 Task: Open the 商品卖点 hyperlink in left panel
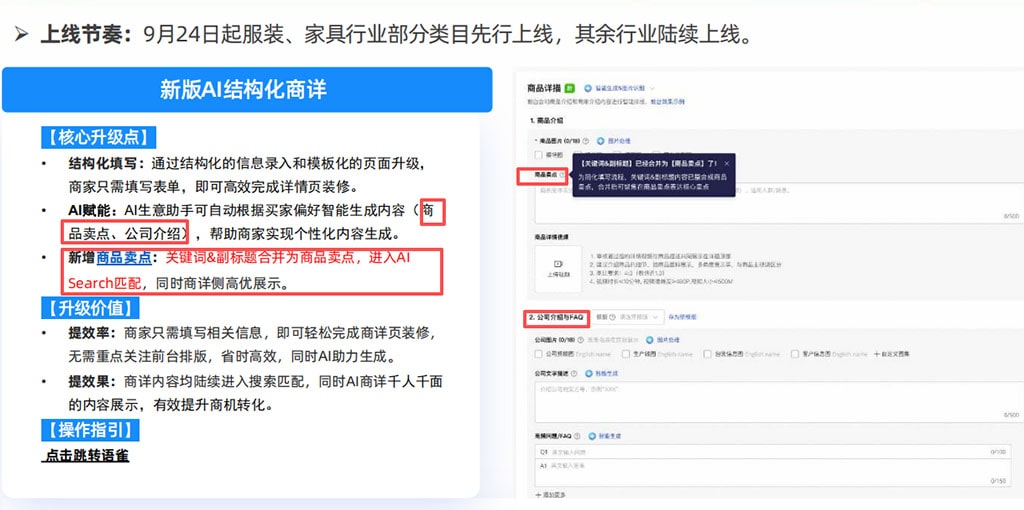[x=123, y=258]
